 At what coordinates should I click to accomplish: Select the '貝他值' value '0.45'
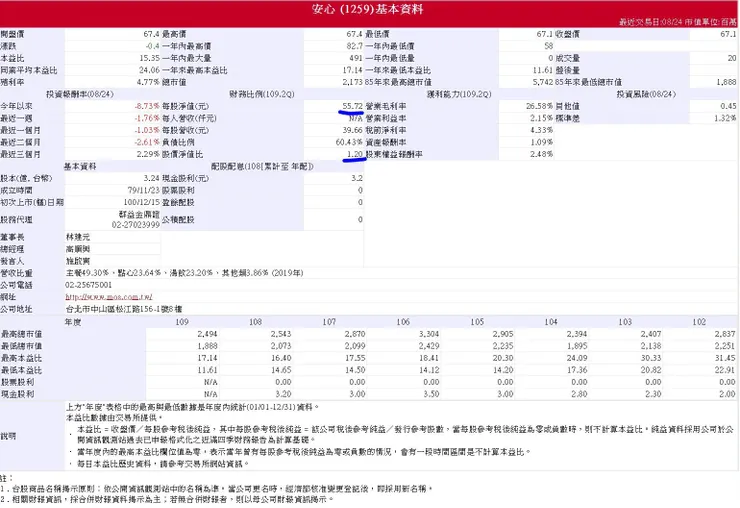point(728,106)
